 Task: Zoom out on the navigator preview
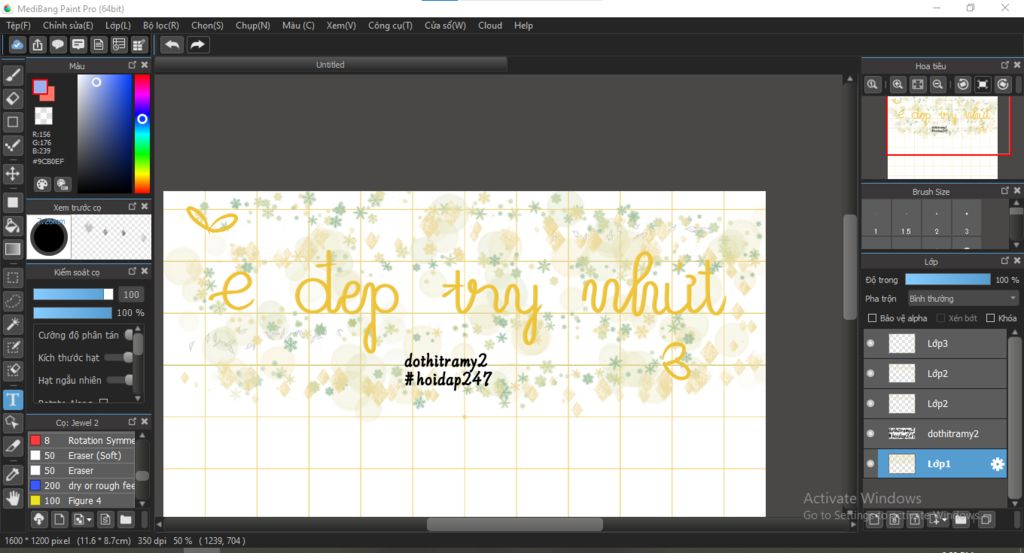(938, 84)
